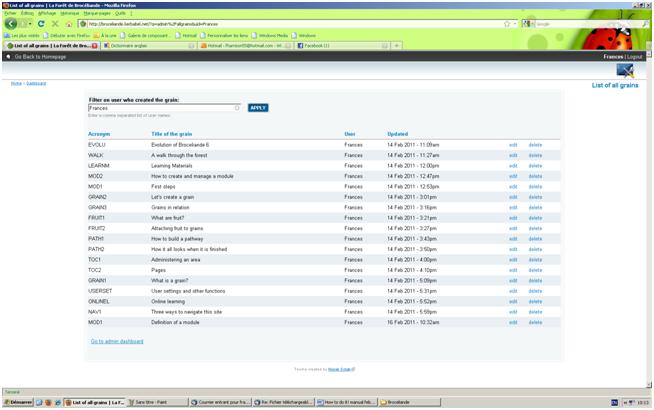This screenshot has height=410, width=654.
Task: Open the Édition menu
Action: point(27,13)
